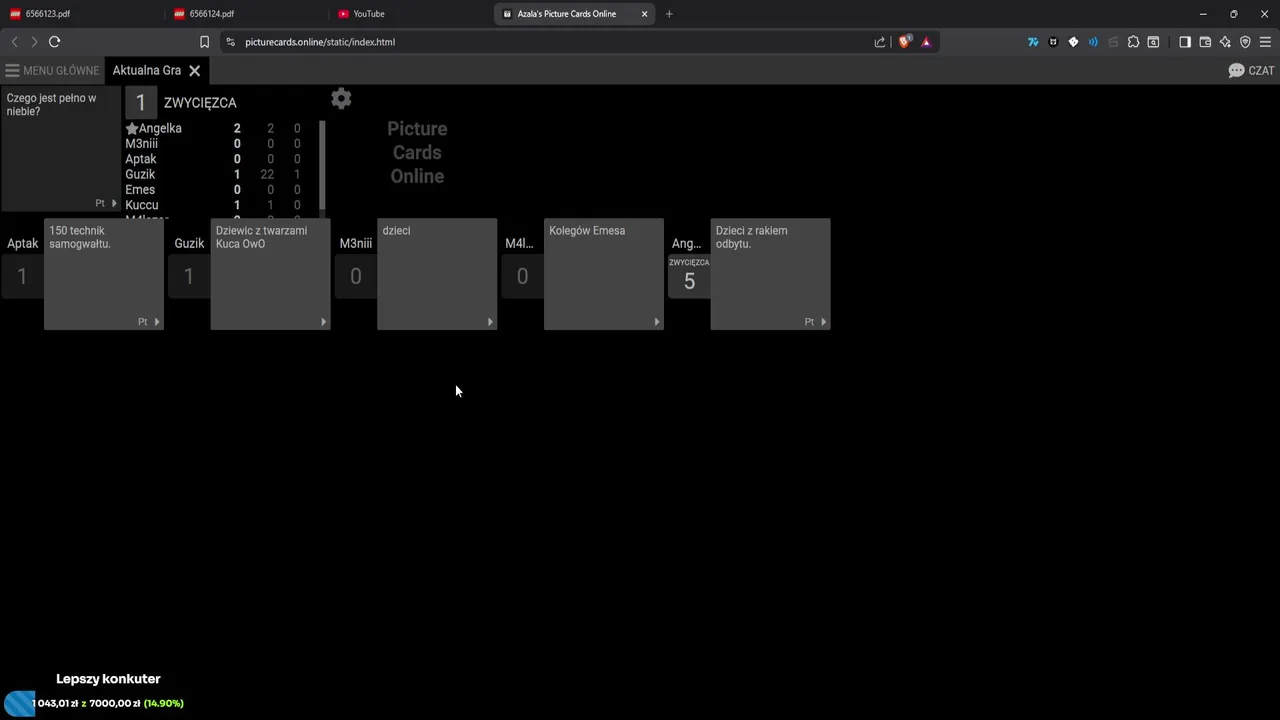Click the round number 1 box
The height and width of the screenshot is (720, 1280).
[x=140, y=102]
